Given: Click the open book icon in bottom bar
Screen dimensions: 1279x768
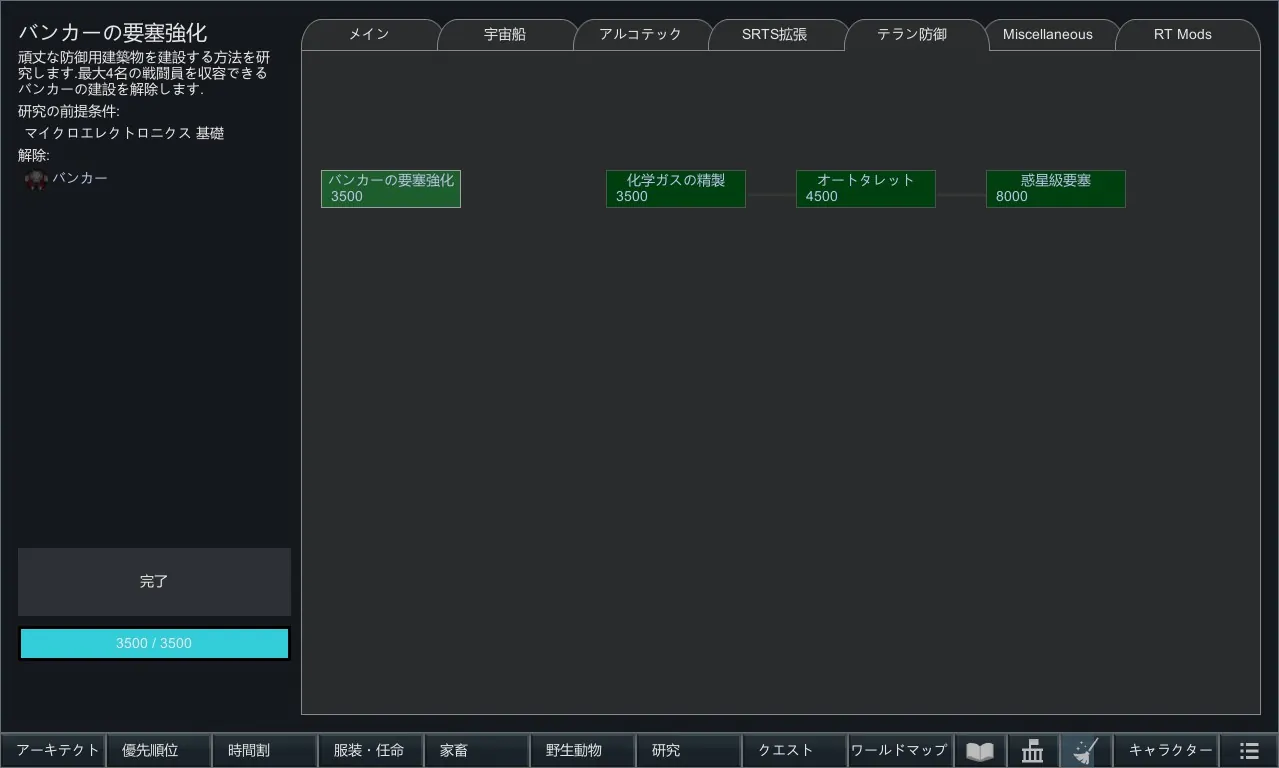Looking at the screenshot, I should (980, 751).
